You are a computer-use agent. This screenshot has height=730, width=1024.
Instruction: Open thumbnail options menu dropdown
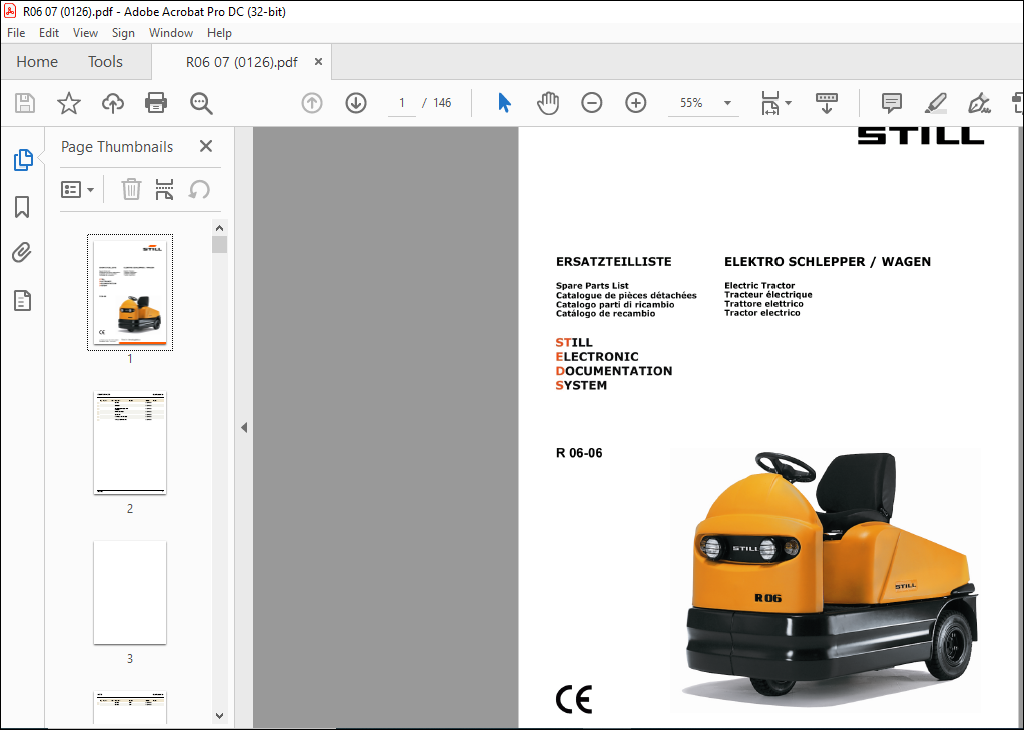pos(77,190)
